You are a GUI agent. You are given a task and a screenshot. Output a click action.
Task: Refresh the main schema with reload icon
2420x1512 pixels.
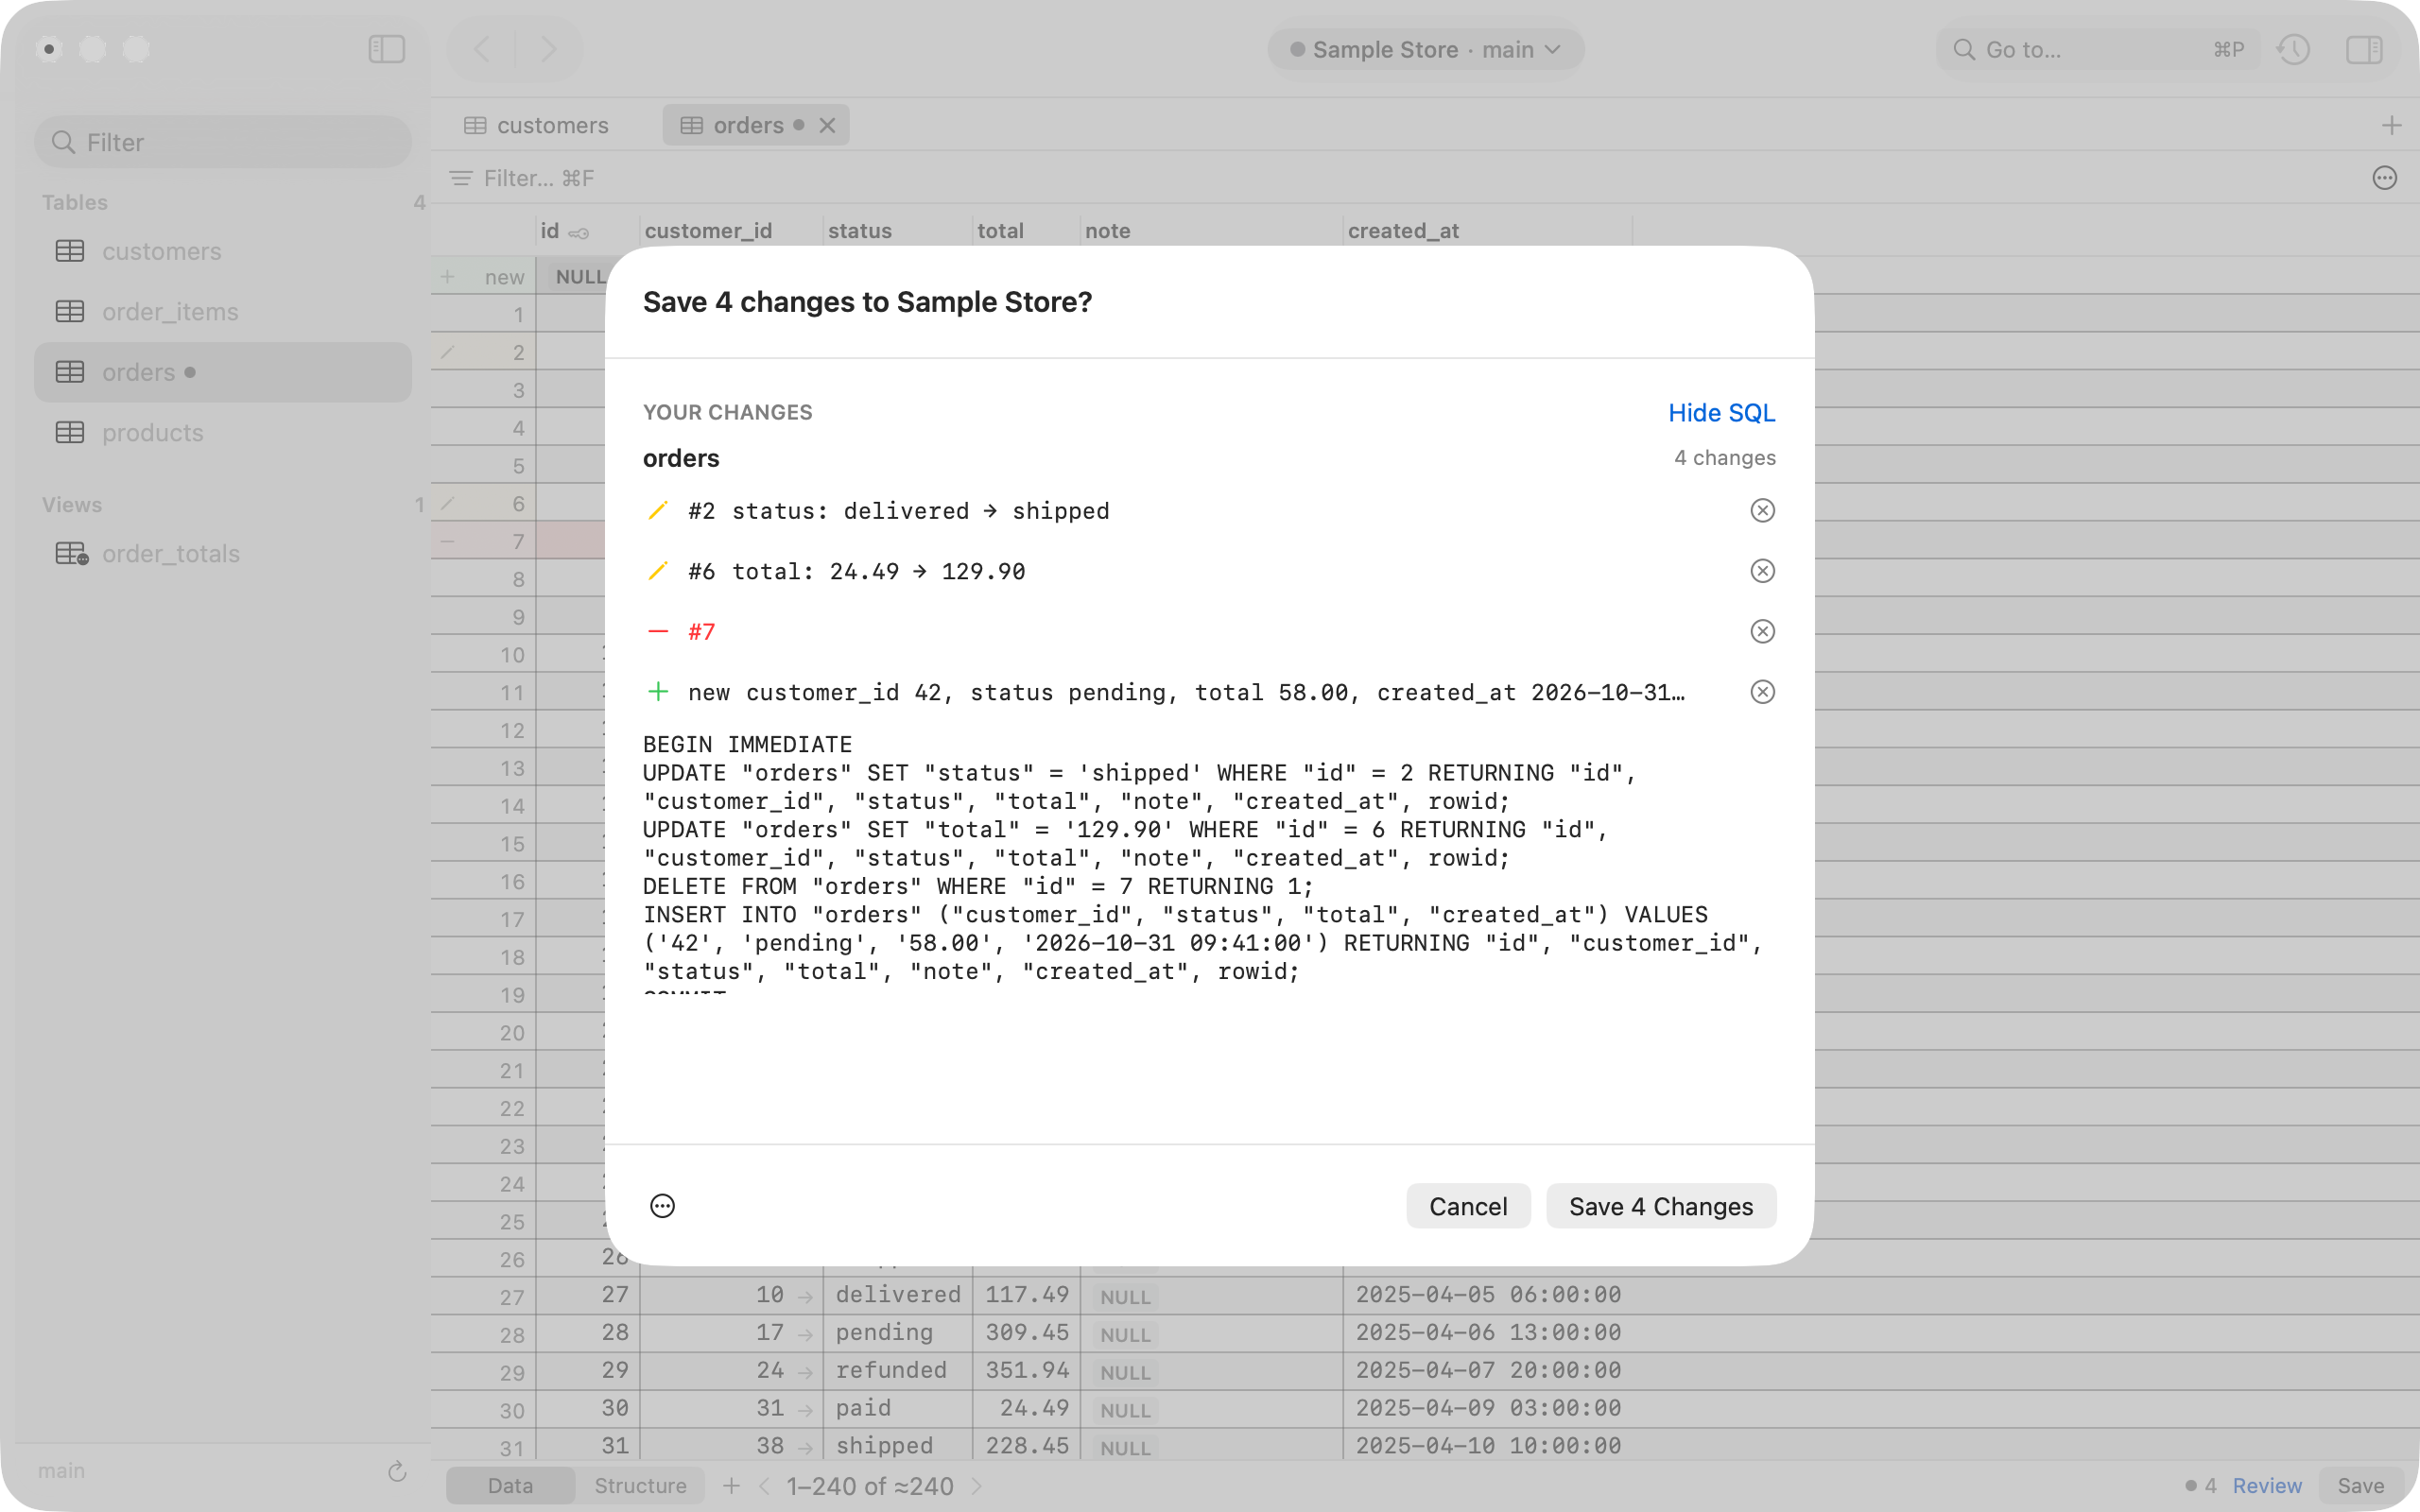[397, 1471]
